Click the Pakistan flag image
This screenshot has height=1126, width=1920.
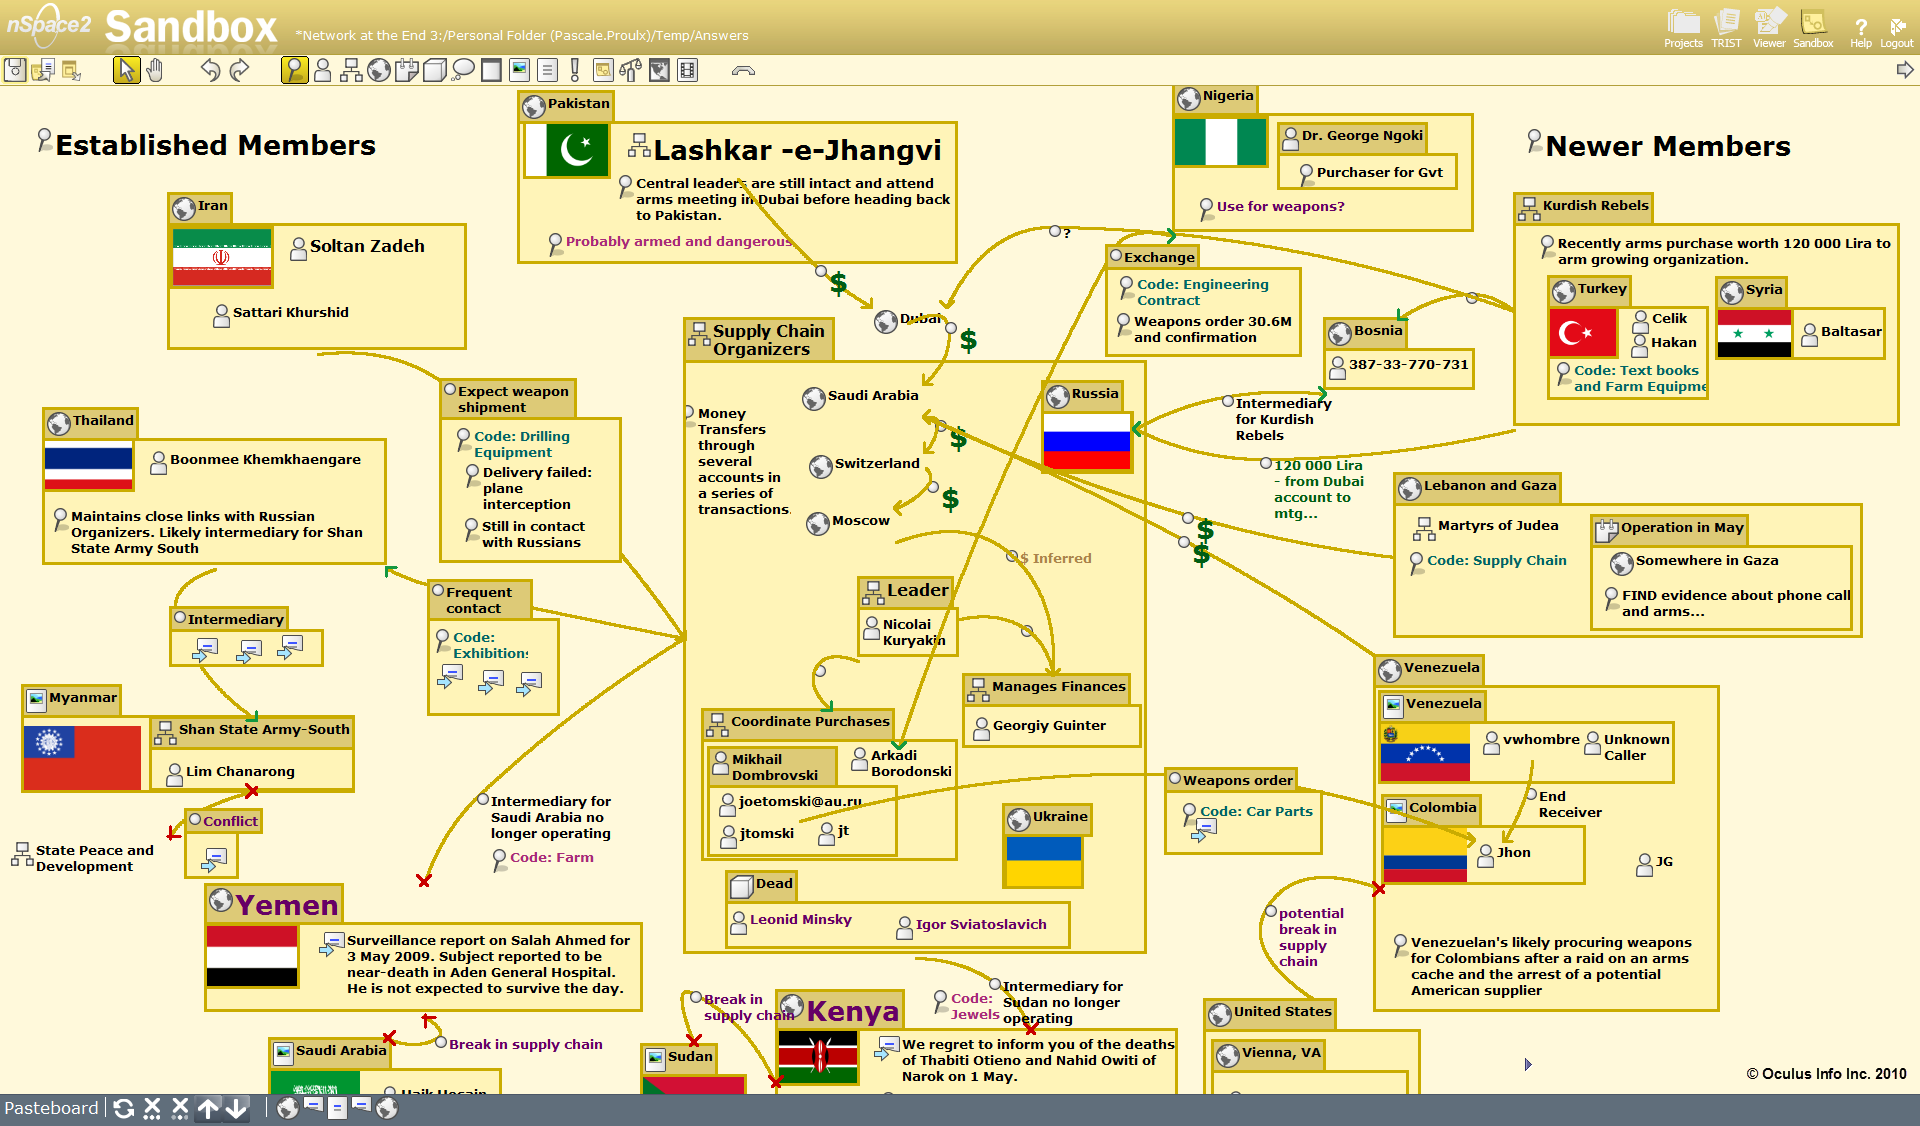click(567, 150)
